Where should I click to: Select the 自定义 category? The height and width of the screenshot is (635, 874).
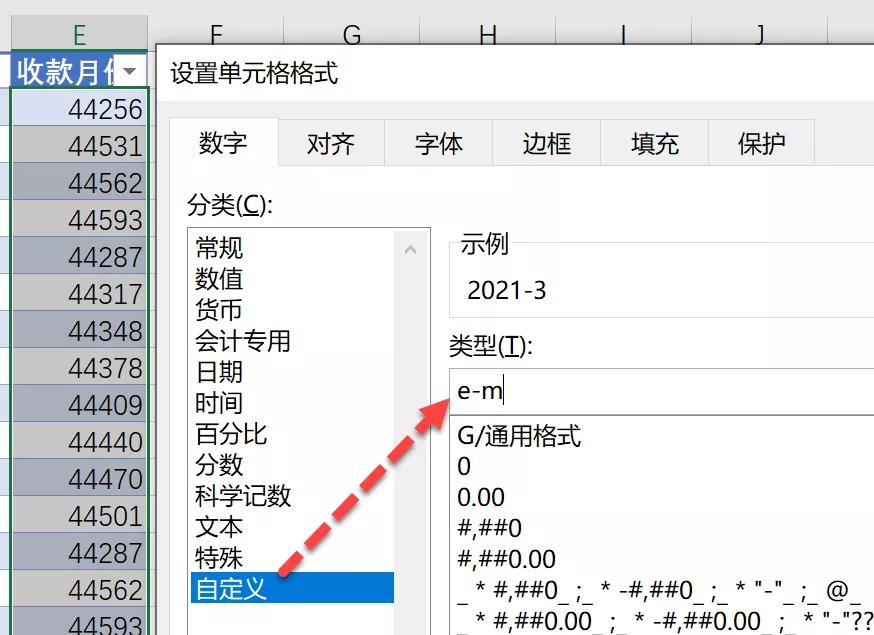pos(231,589)
